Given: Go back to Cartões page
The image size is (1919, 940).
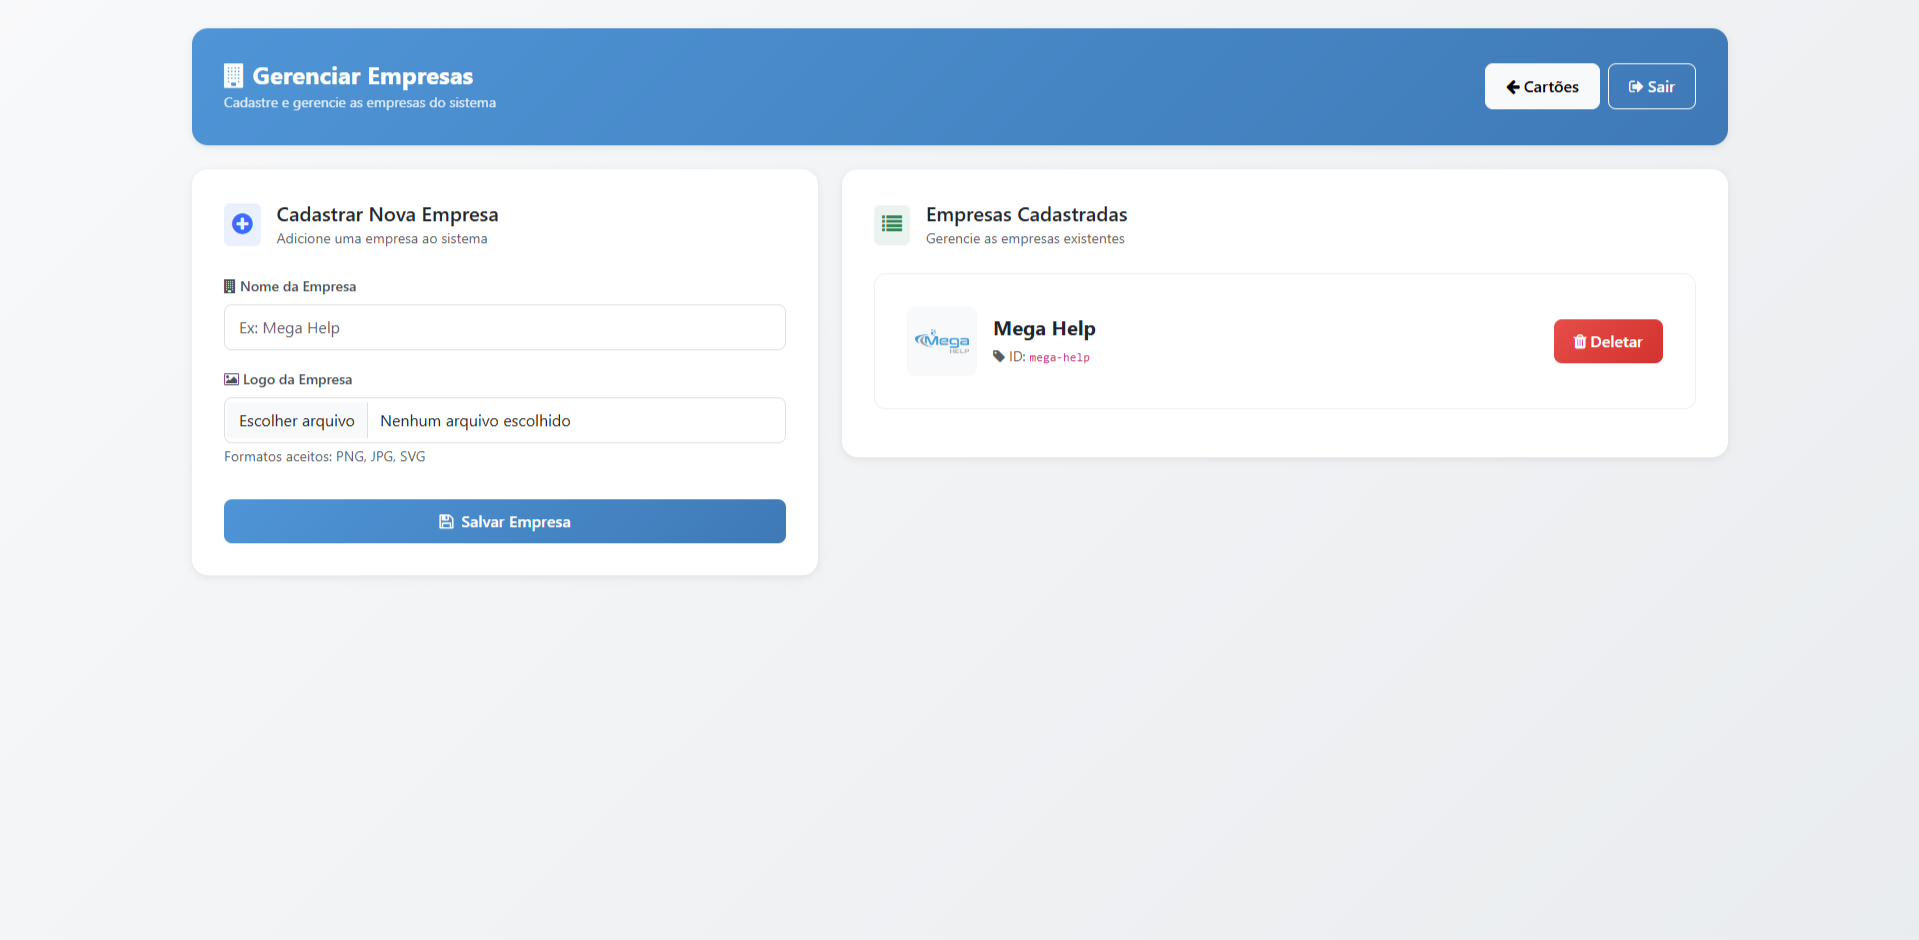Looking at the screenshot, I should (x=1541, y=87).
